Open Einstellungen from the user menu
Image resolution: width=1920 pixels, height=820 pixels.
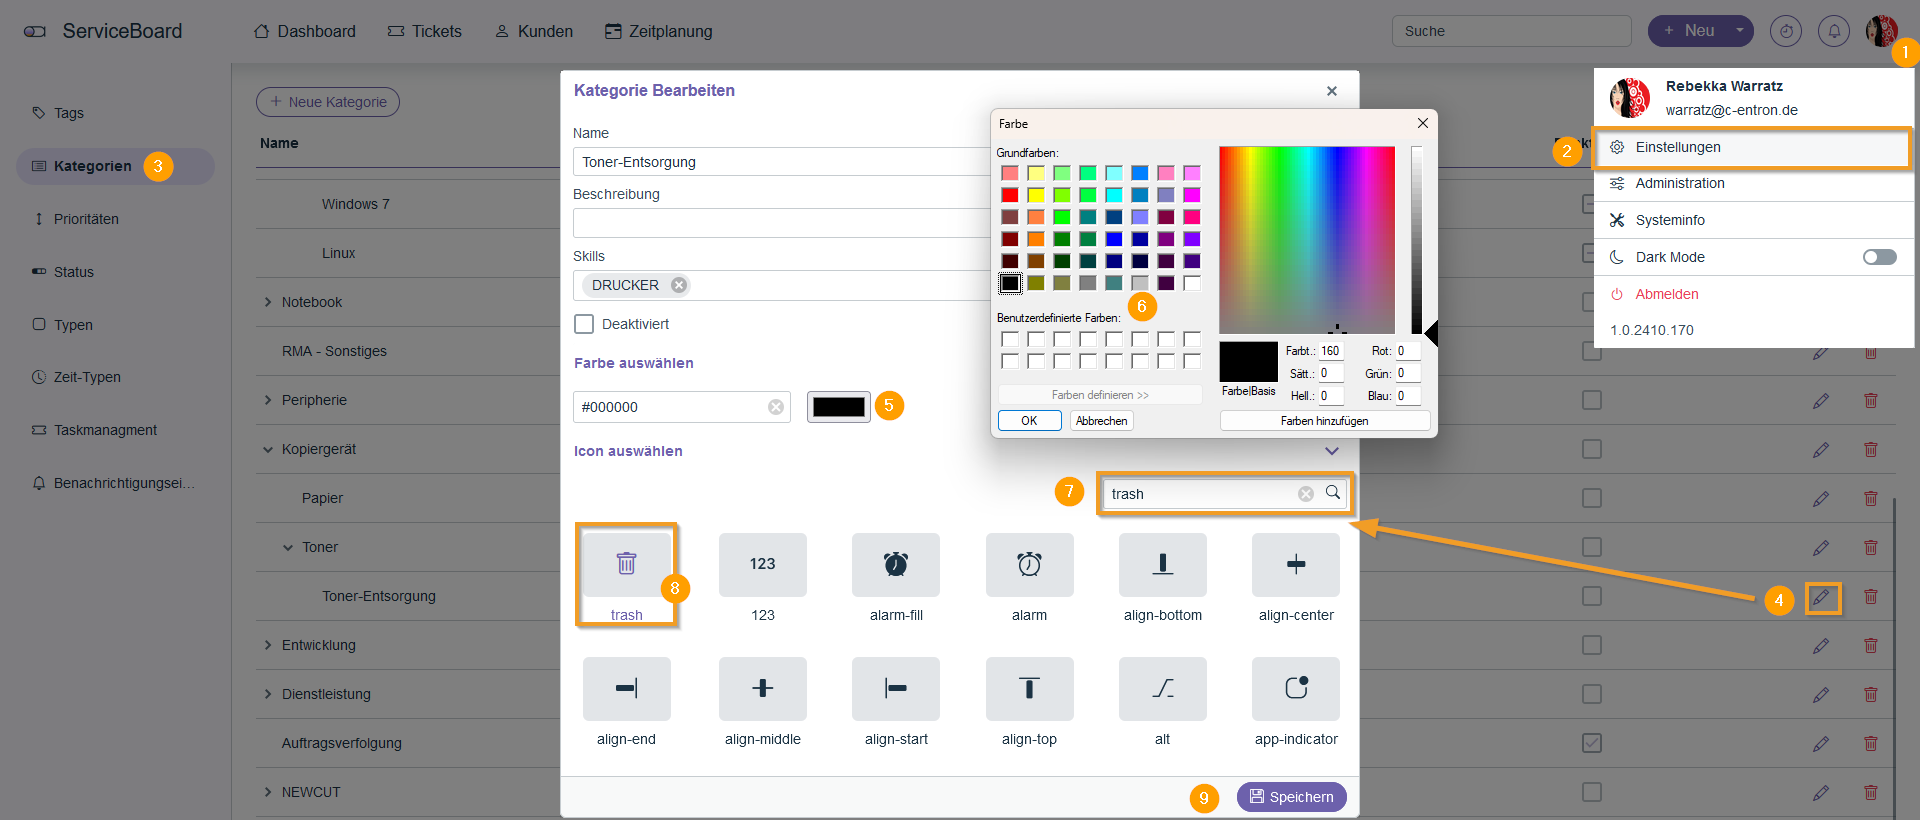1677,147
